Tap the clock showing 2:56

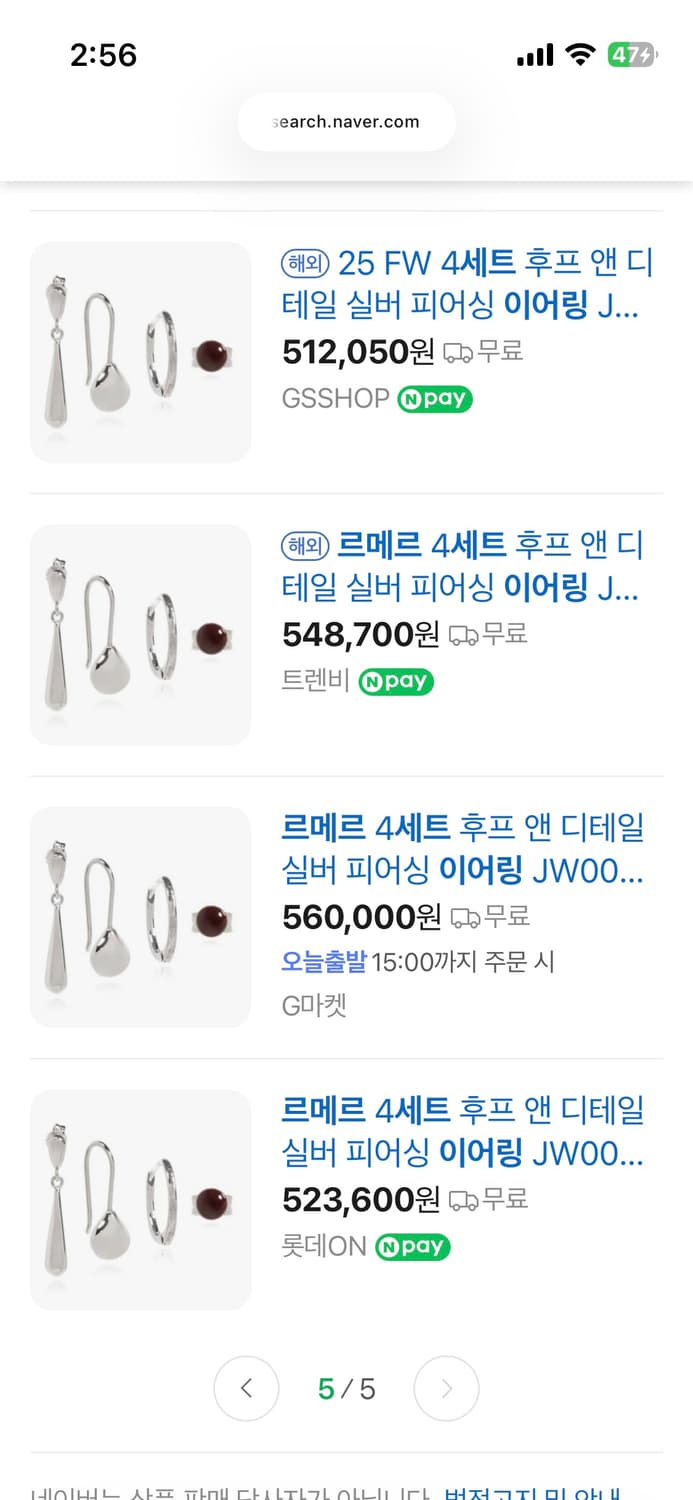click(x=104, y=56)
